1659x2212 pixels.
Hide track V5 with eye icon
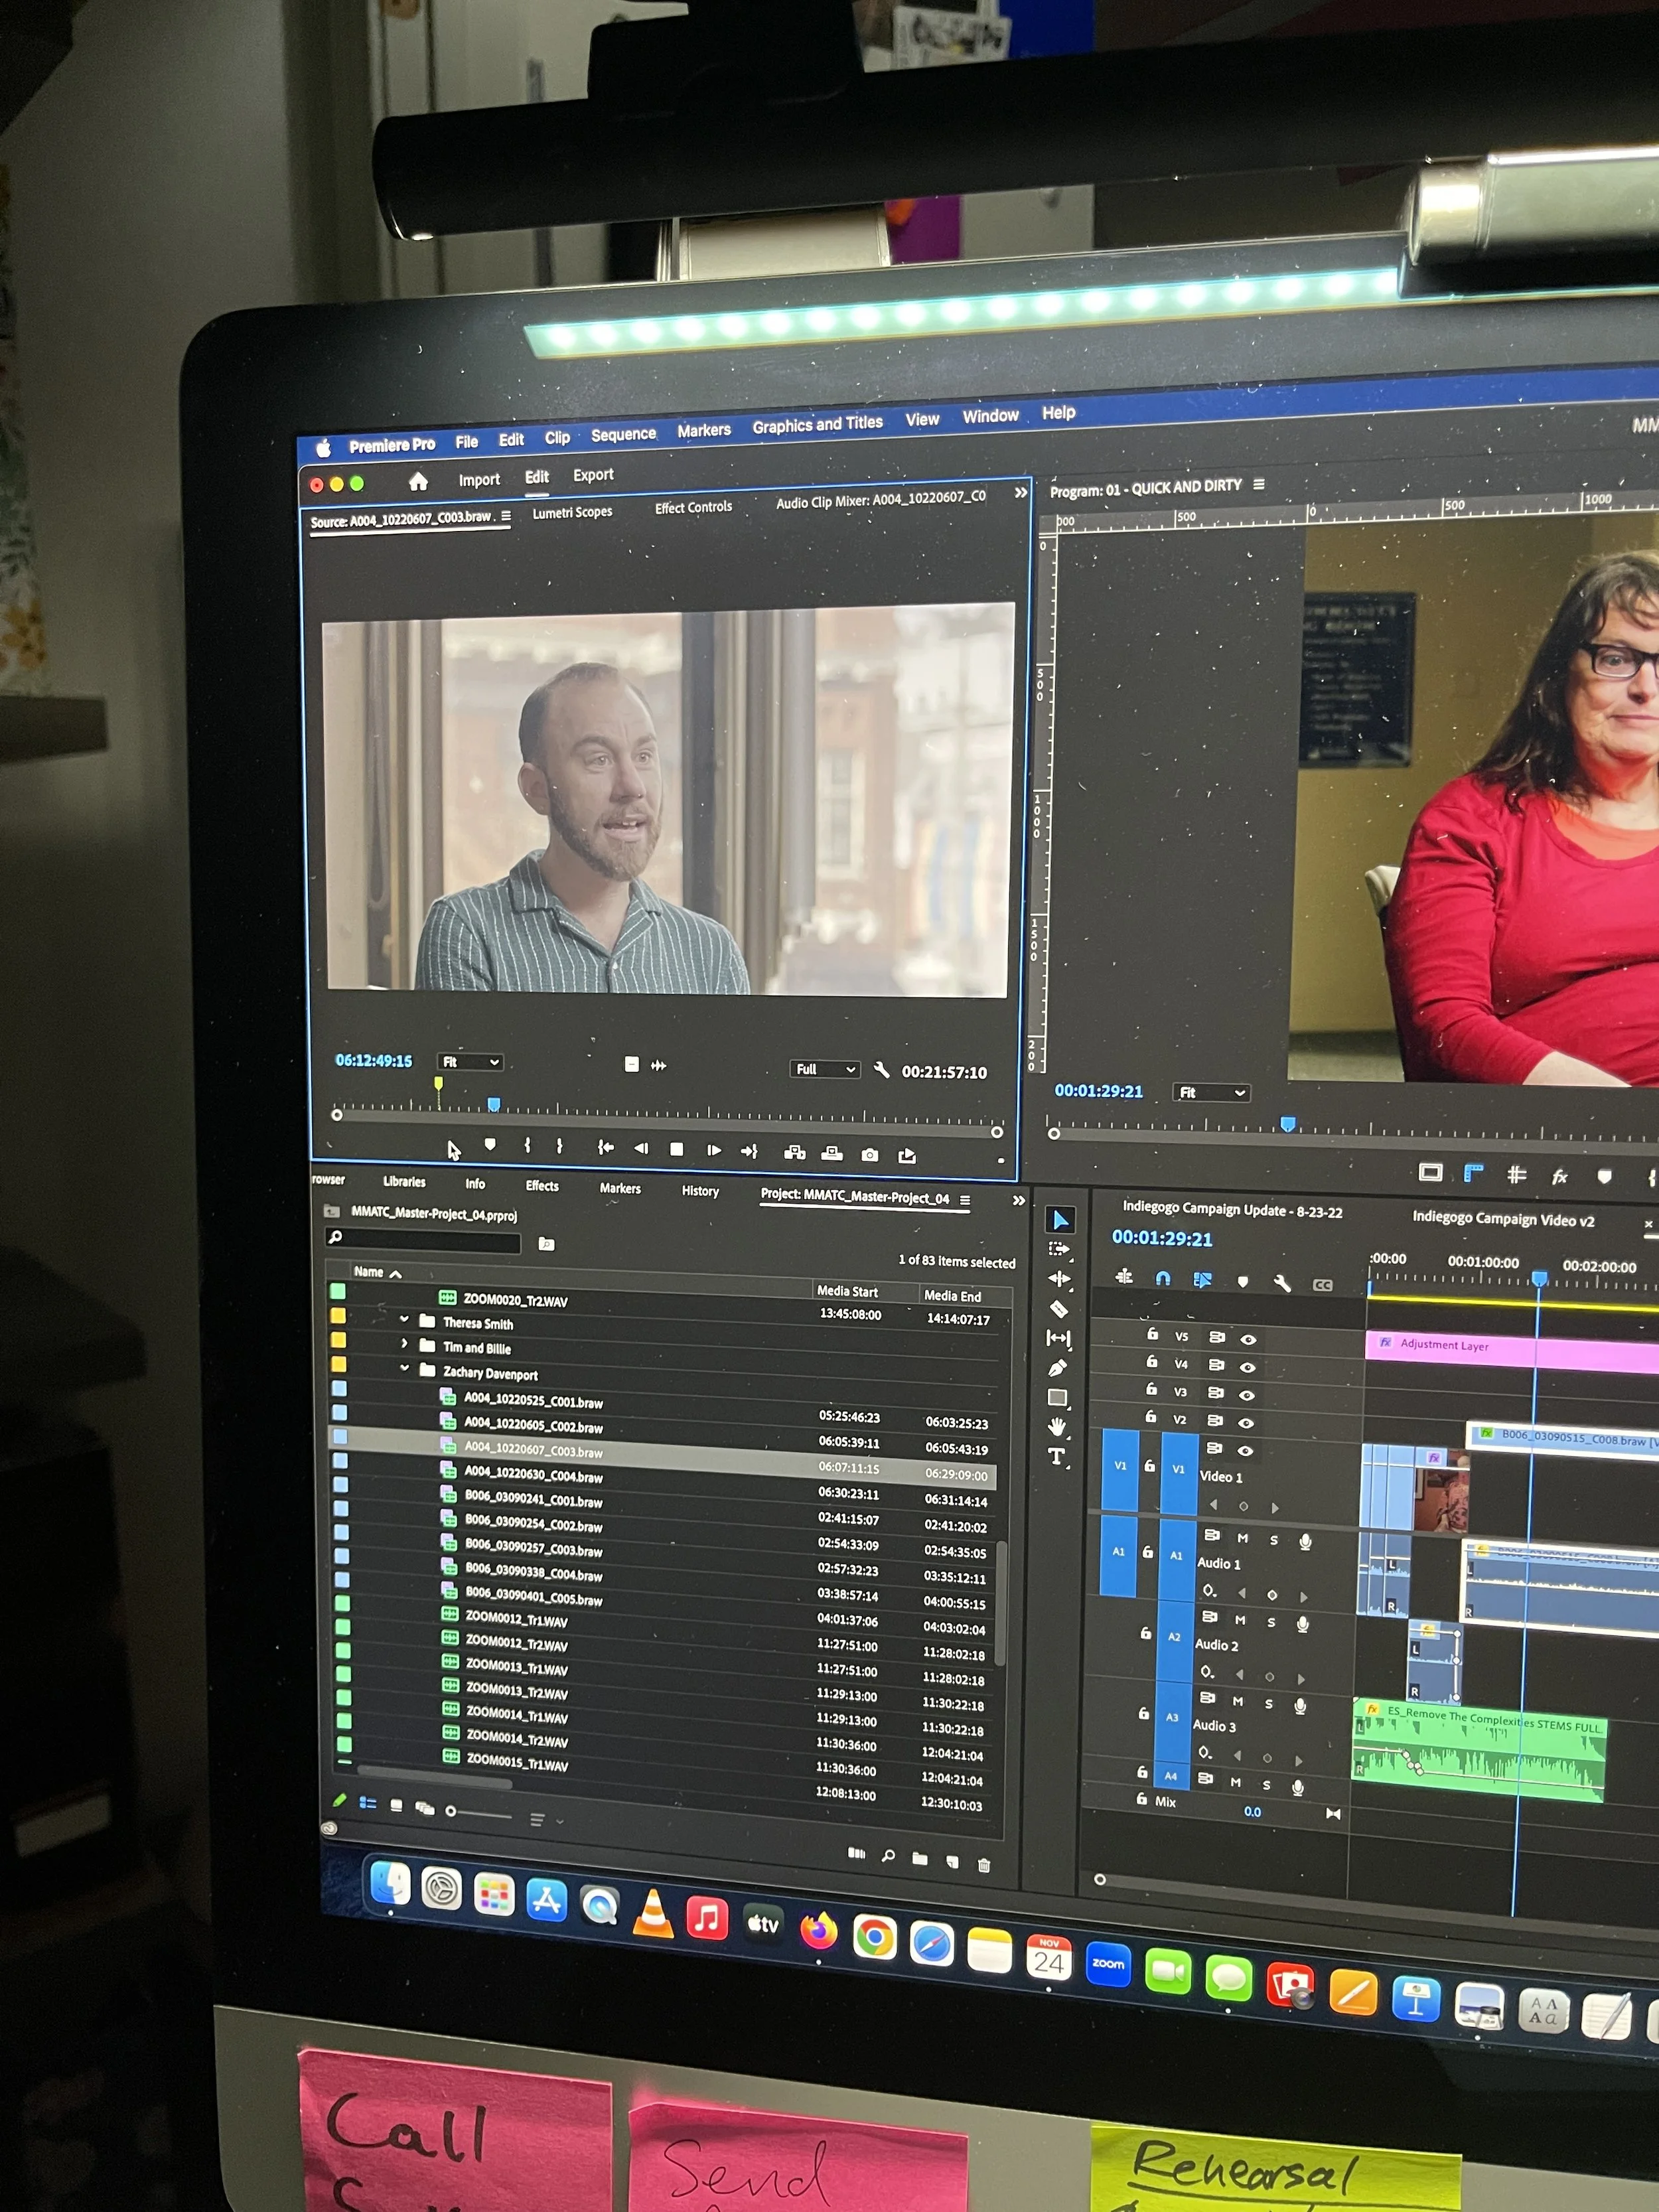[x=1248, y=1339]
